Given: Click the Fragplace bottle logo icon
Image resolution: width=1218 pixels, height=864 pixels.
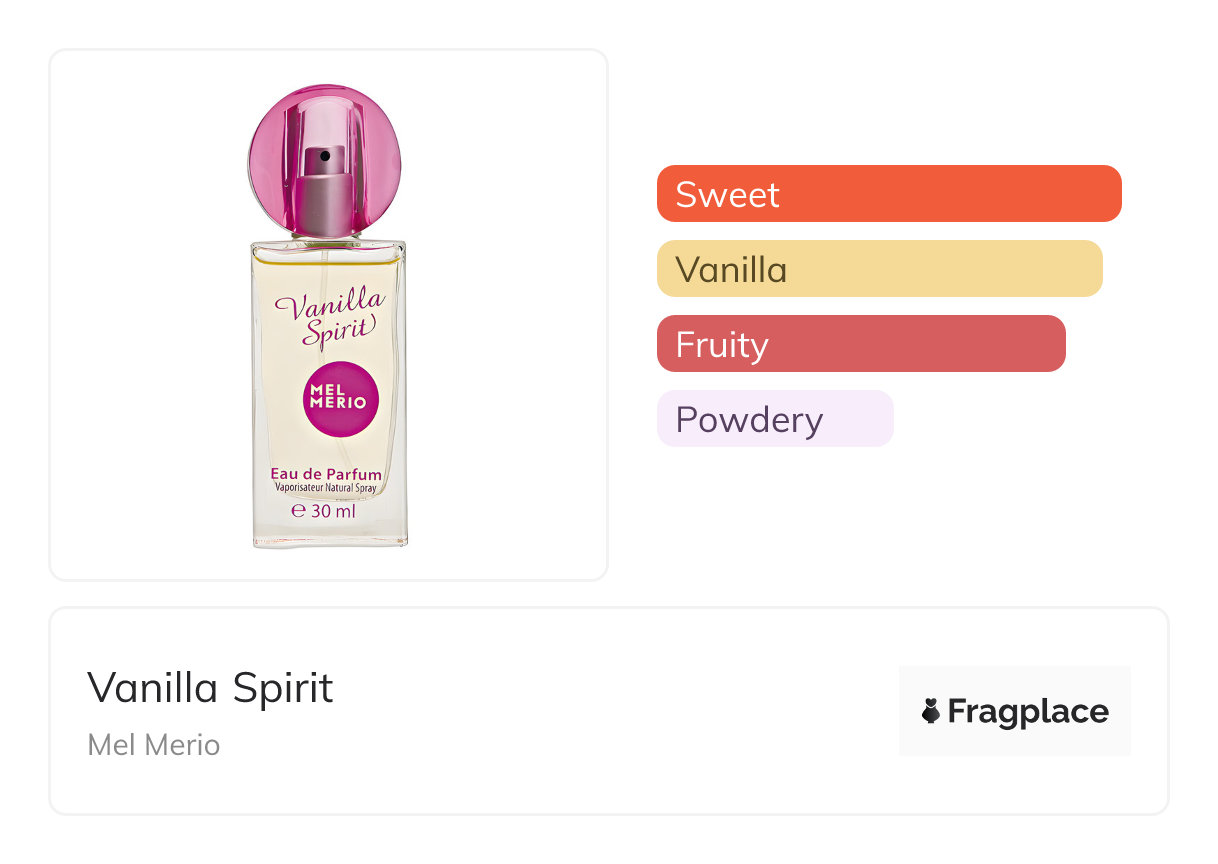Looking at the screenshot, I should 930,711.
